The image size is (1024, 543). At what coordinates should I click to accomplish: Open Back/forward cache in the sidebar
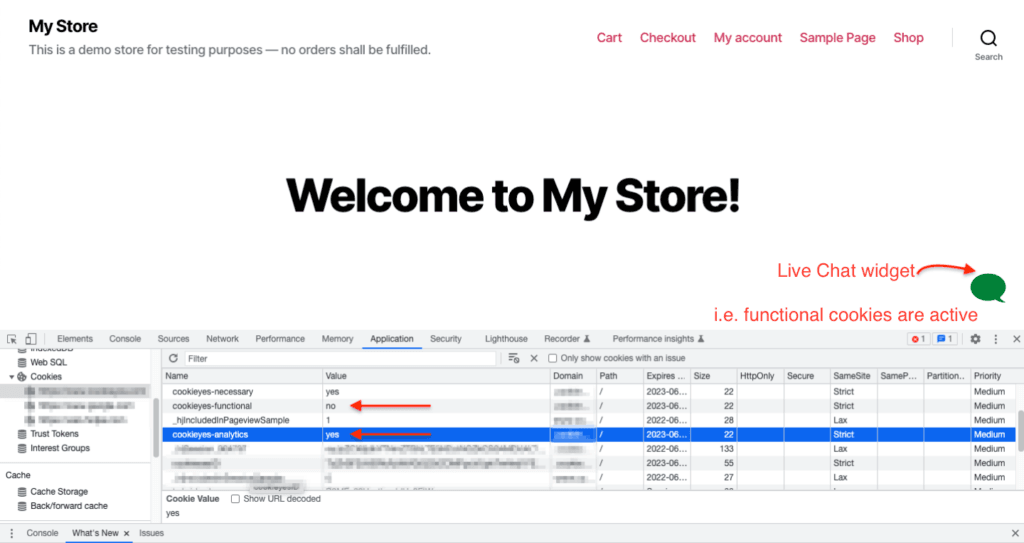[x=69, y=506]
